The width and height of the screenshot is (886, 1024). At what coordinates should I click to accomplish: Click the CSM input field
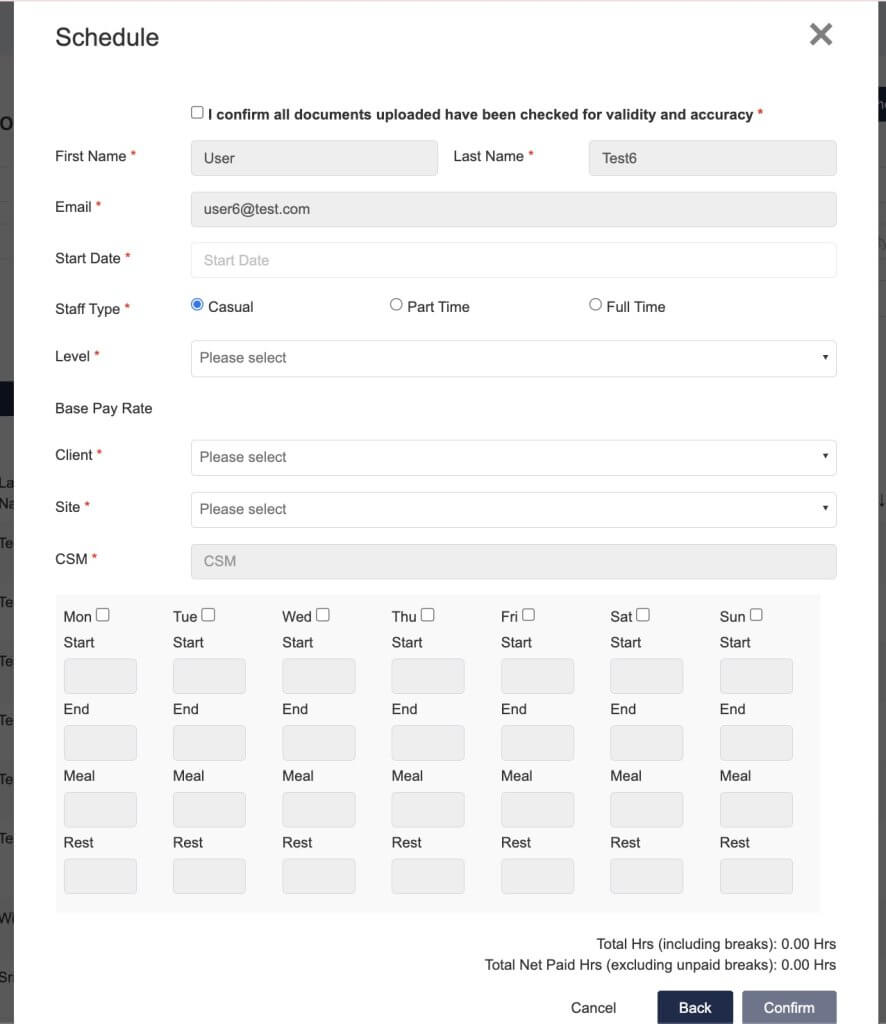pyautogui.click(x=513, y=562)
